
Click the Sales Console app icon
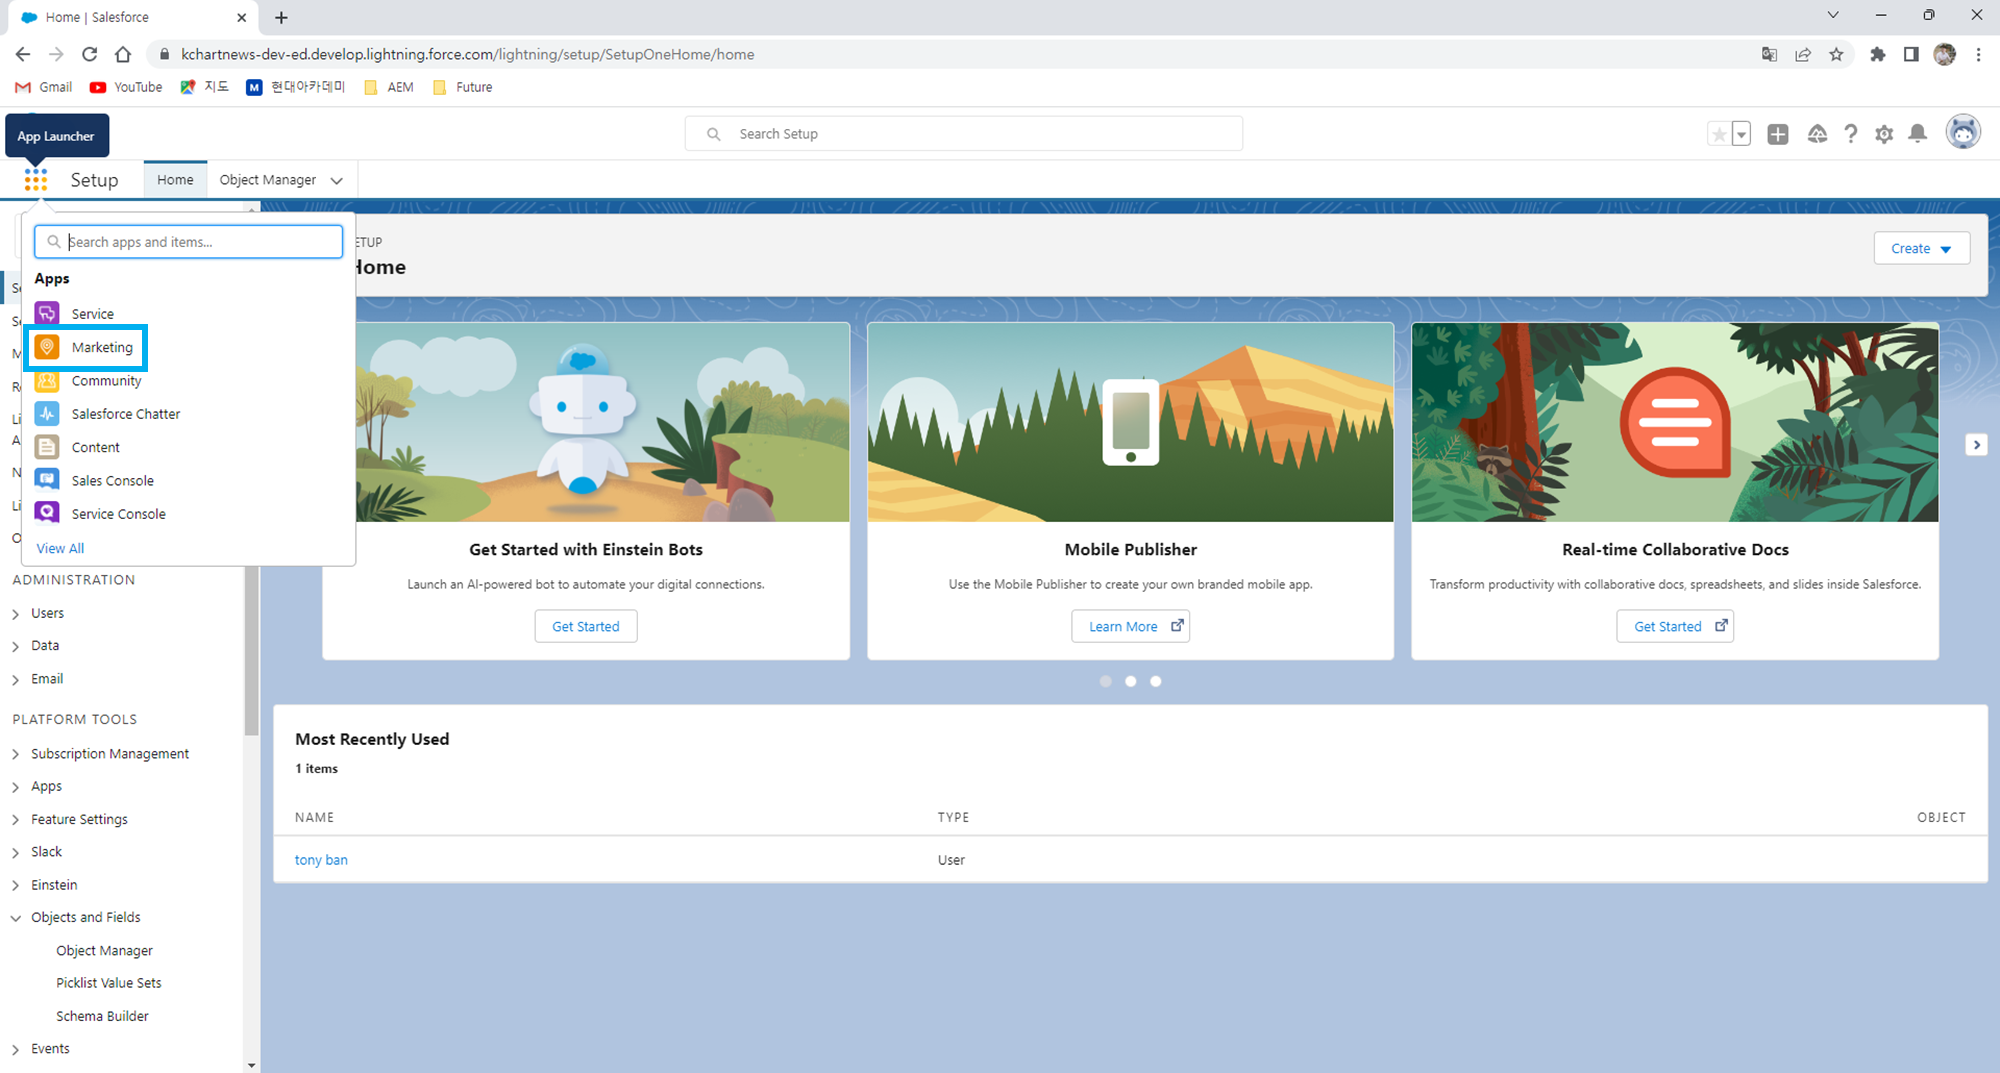pos(47,480)
